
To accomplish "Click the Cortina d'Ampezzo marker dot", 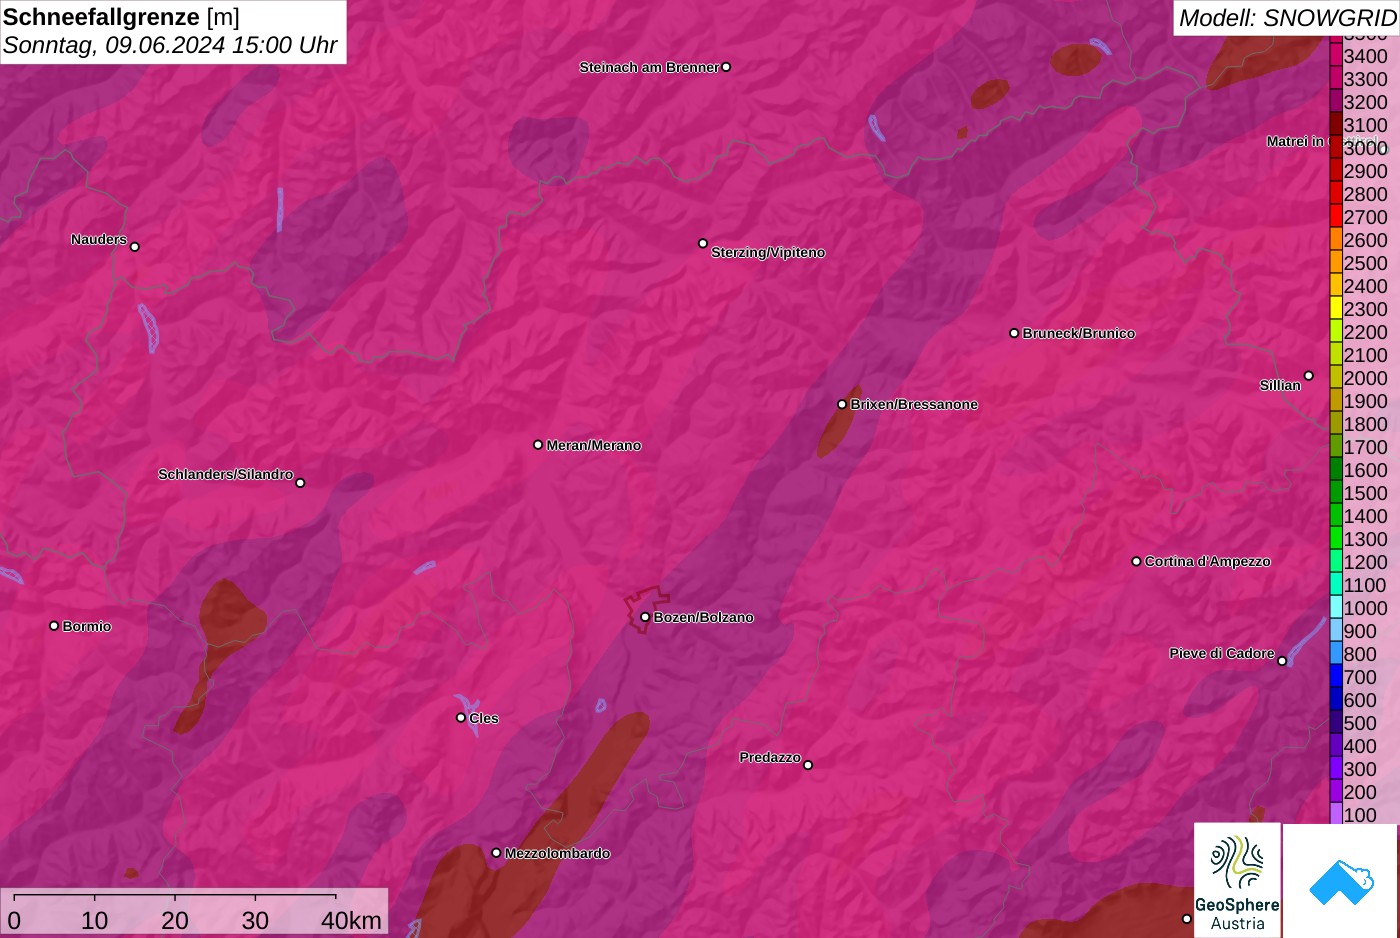I will point(1136,561).
